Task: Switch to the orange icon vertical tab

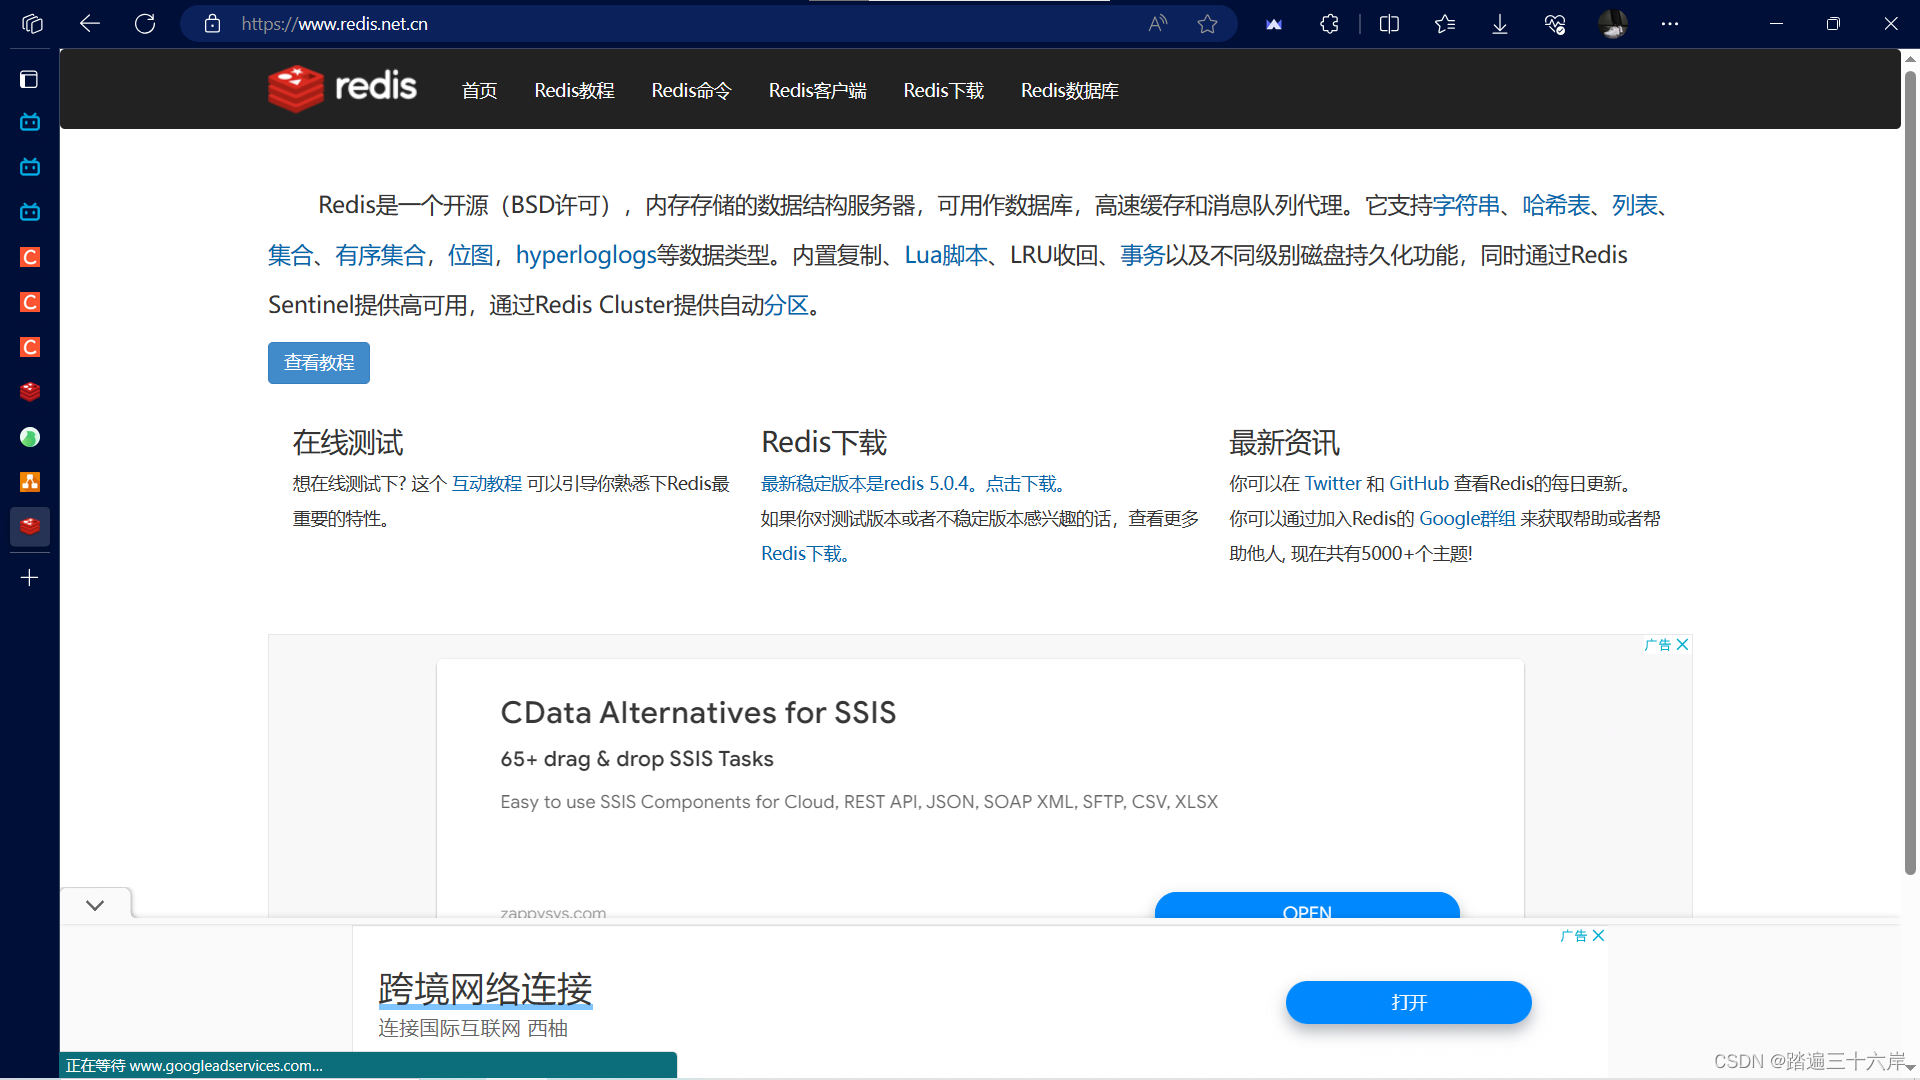Action: pos(30,482)
